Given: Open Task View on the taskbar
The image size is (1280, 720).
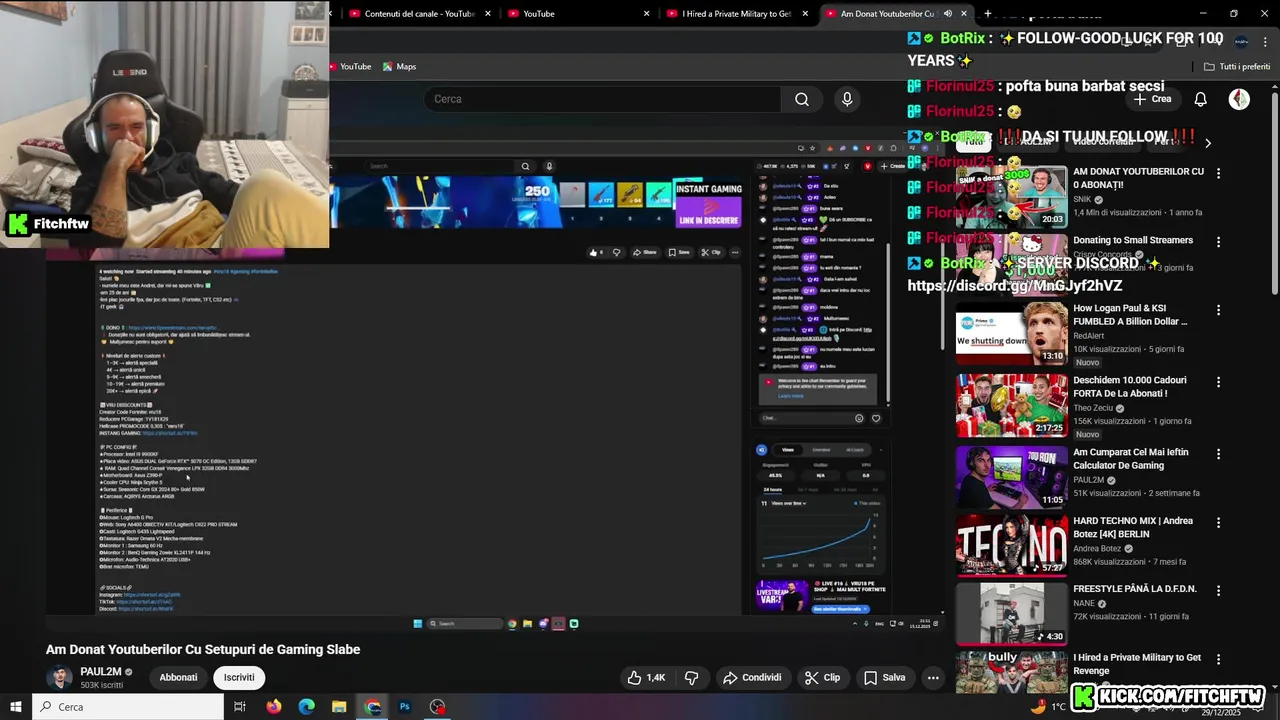Looking at the screenshot, I should pos(240,707).
